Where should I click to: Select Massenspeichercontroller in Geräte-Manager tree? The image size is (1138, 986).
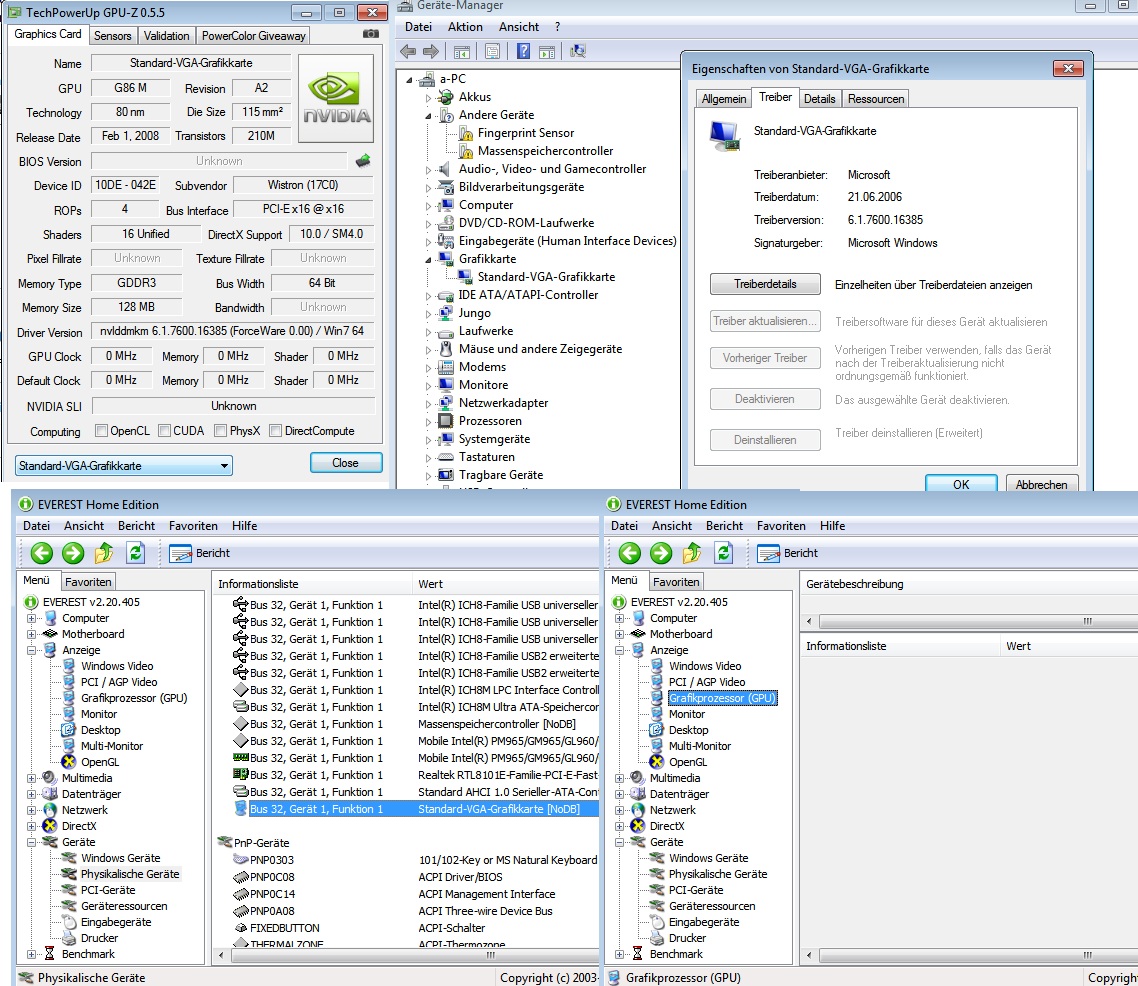pos(545,151)
